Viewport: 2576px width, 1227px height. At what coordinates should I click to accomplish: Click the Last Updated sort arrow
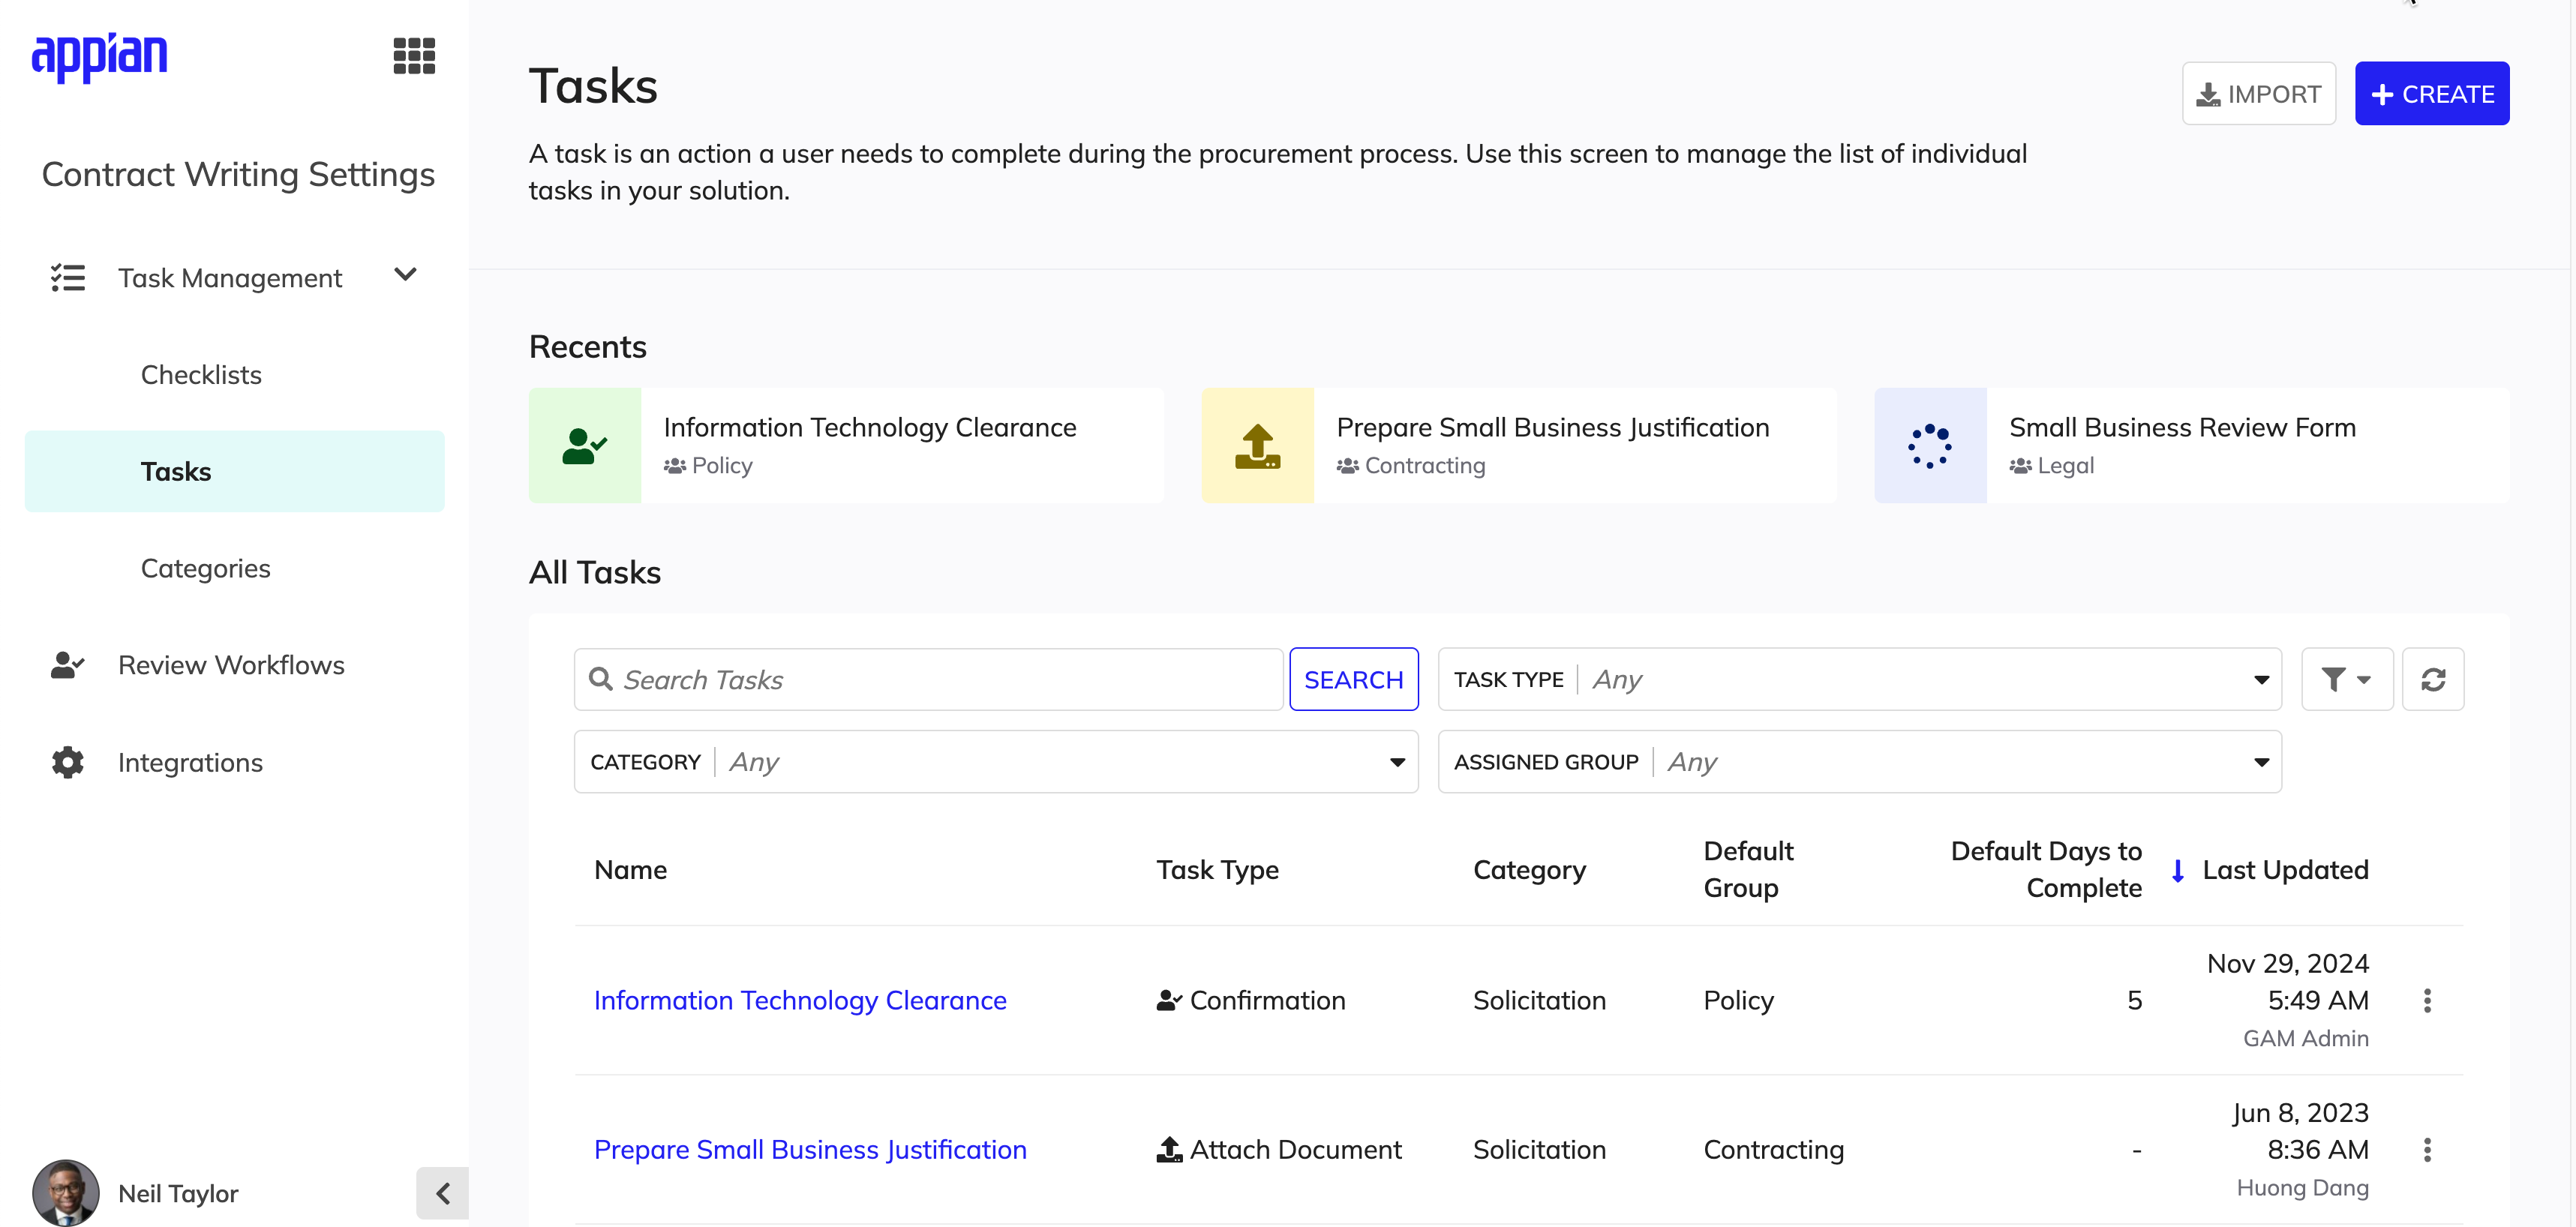point(2178,871)
